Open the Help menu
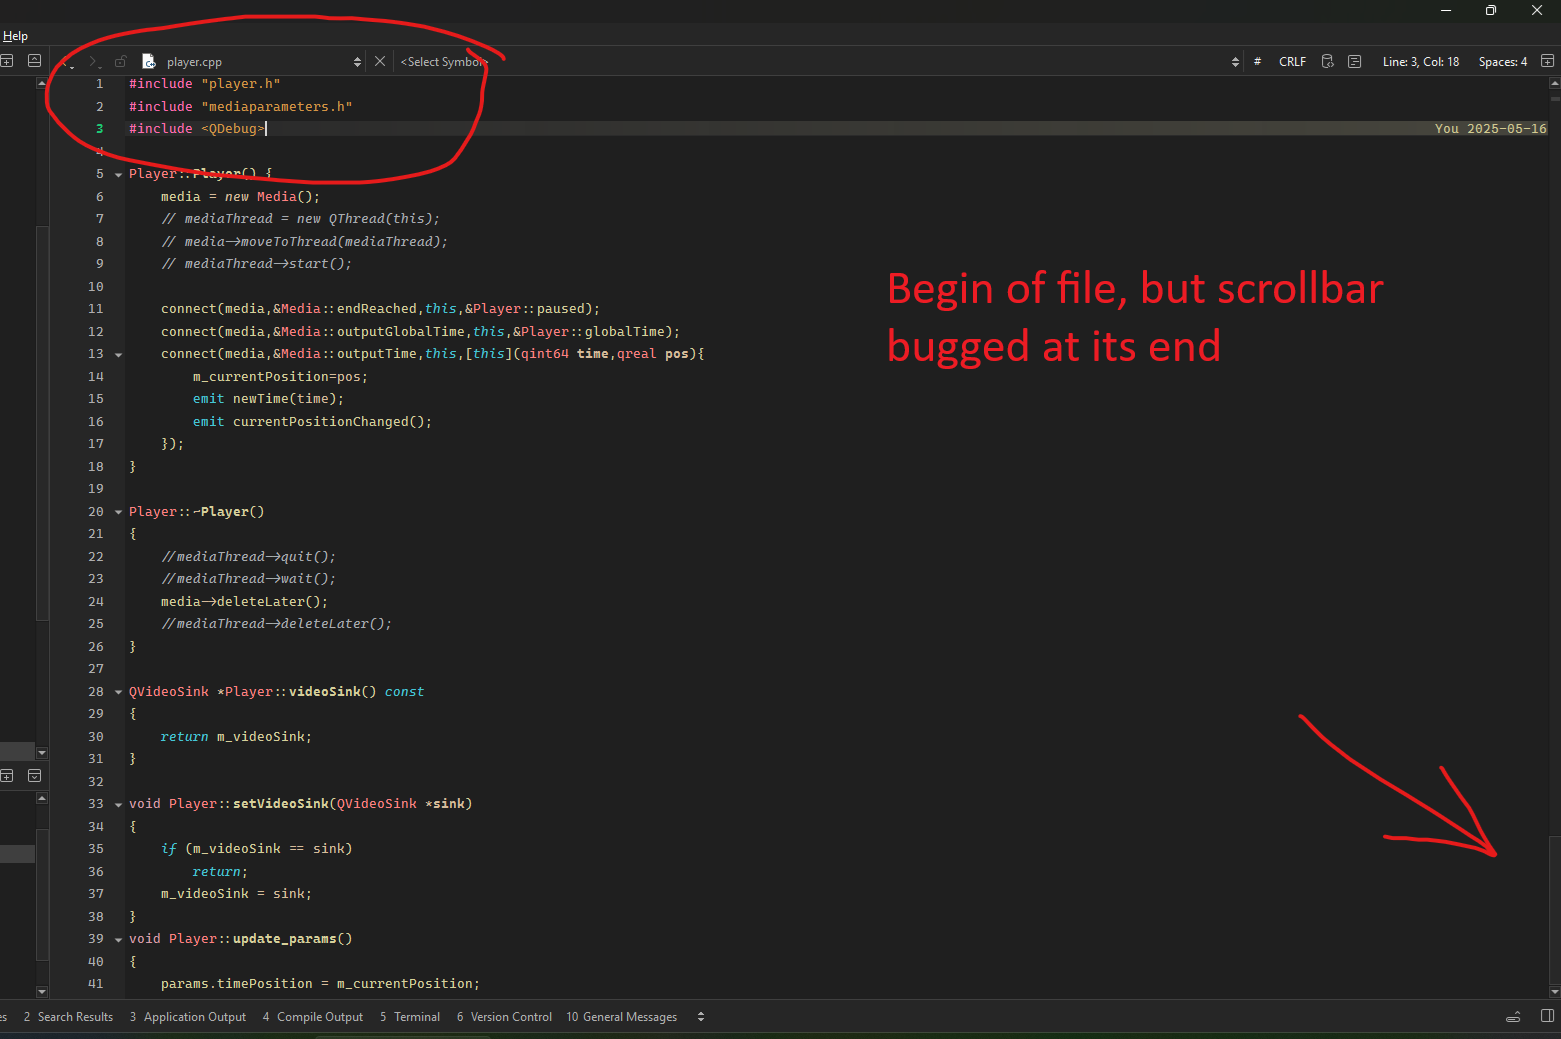Screen dimensions: 1561x1039 pyautogui.click(x=15, y=36)
